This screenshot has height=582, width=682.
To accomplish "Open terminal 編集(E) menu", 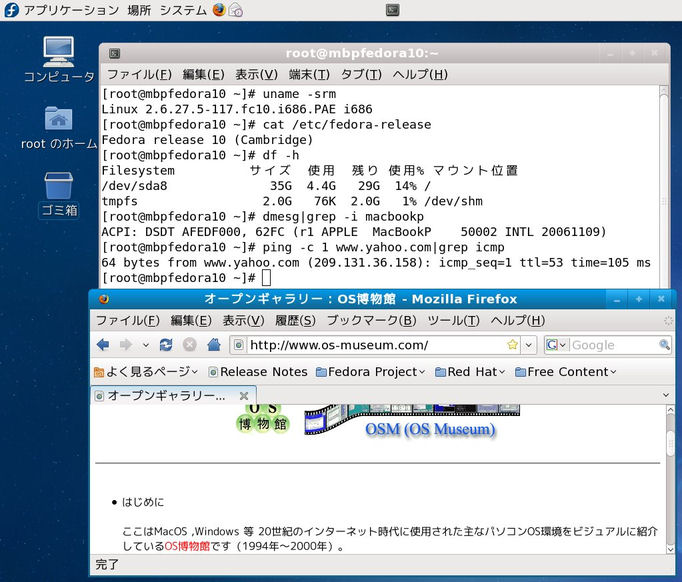I will (x=203, y=74).
